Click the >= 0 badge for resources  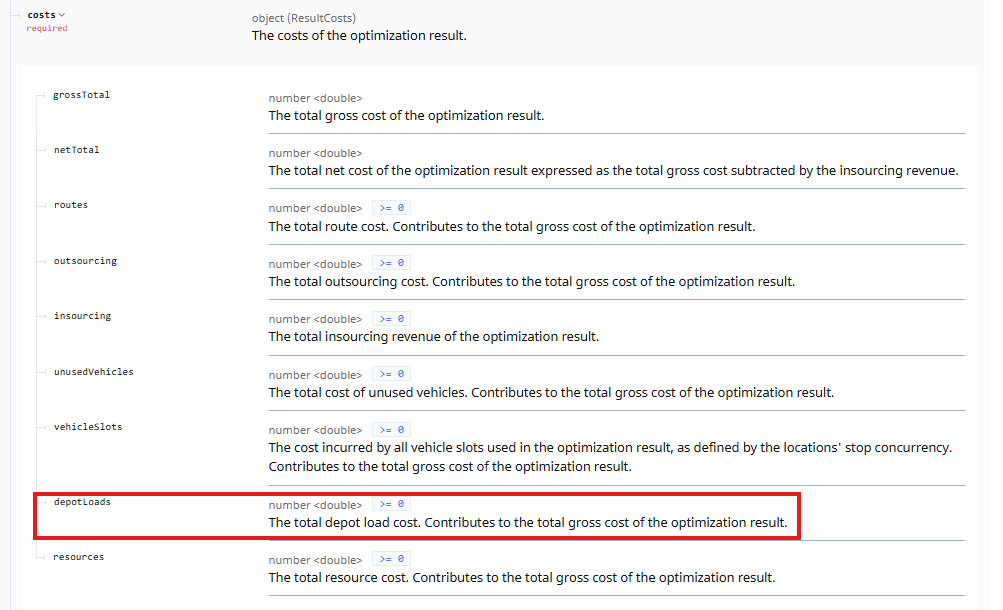pyautogui.click(x=391, y=559)
